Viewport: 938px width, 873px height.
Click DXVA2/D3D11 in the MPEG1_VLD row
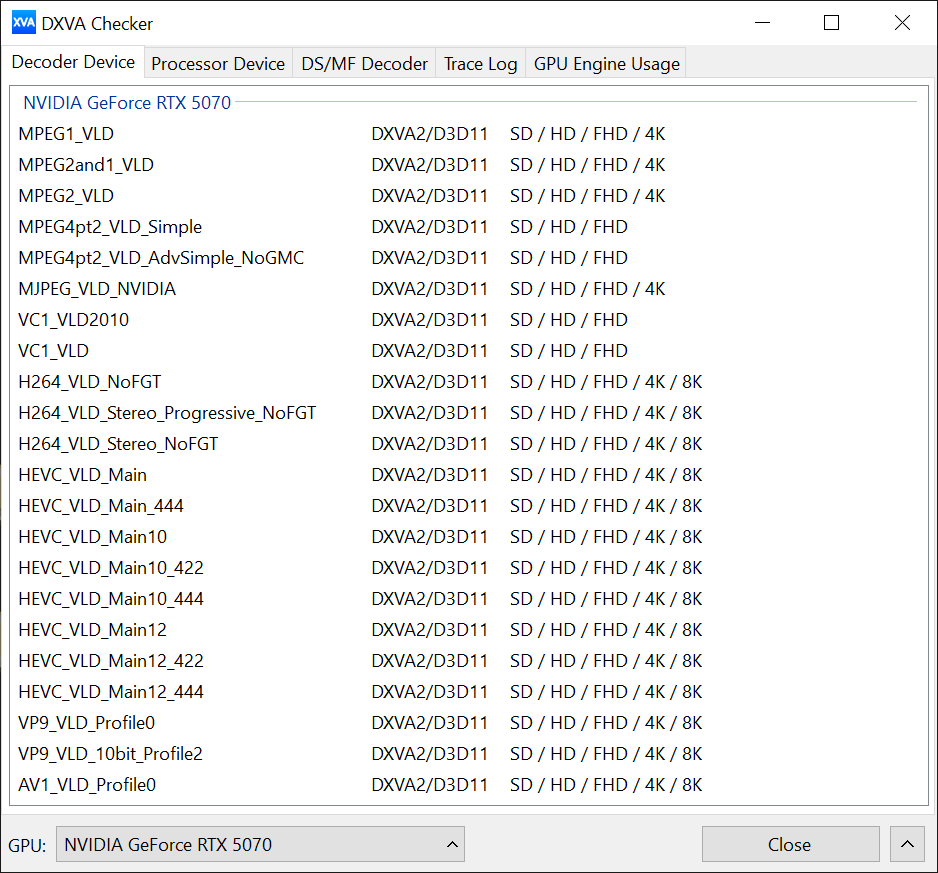point(430,134)
